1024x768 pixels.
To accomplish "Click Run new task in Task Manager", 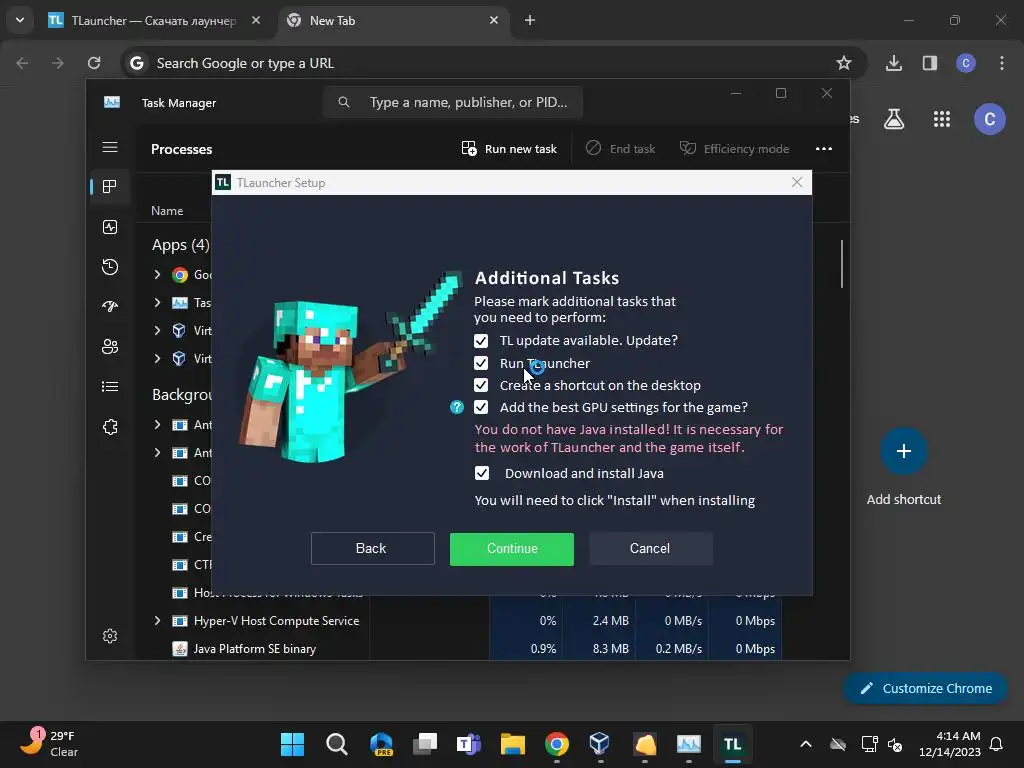I will (509, 149).
